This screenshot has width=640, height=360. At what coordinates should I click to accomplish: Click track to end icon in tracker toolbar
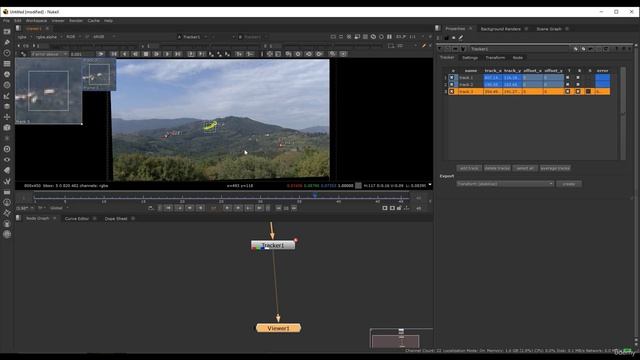pos(178,54)
